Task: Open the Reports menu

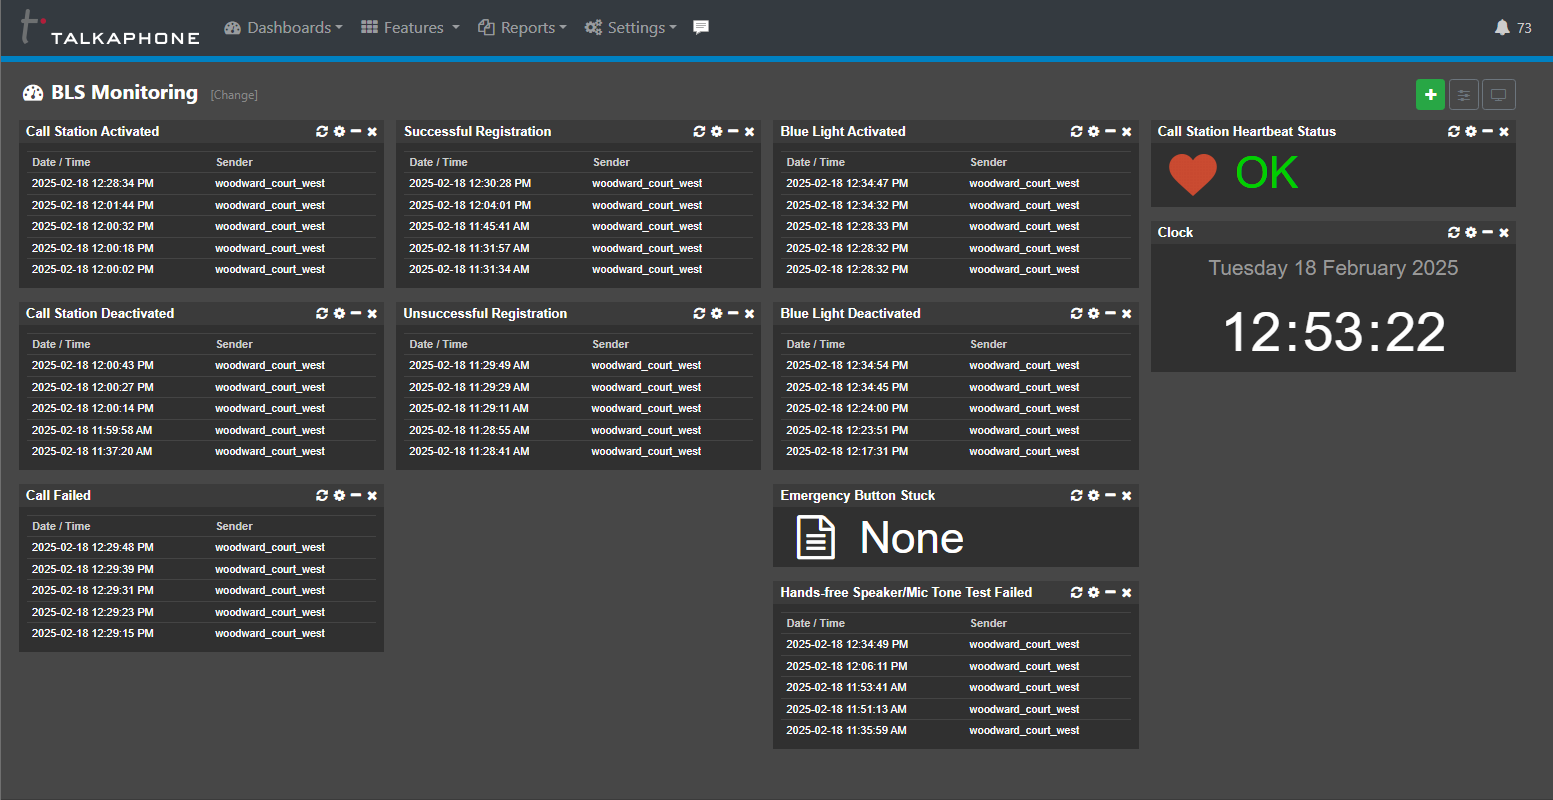Action: [523, 28]
